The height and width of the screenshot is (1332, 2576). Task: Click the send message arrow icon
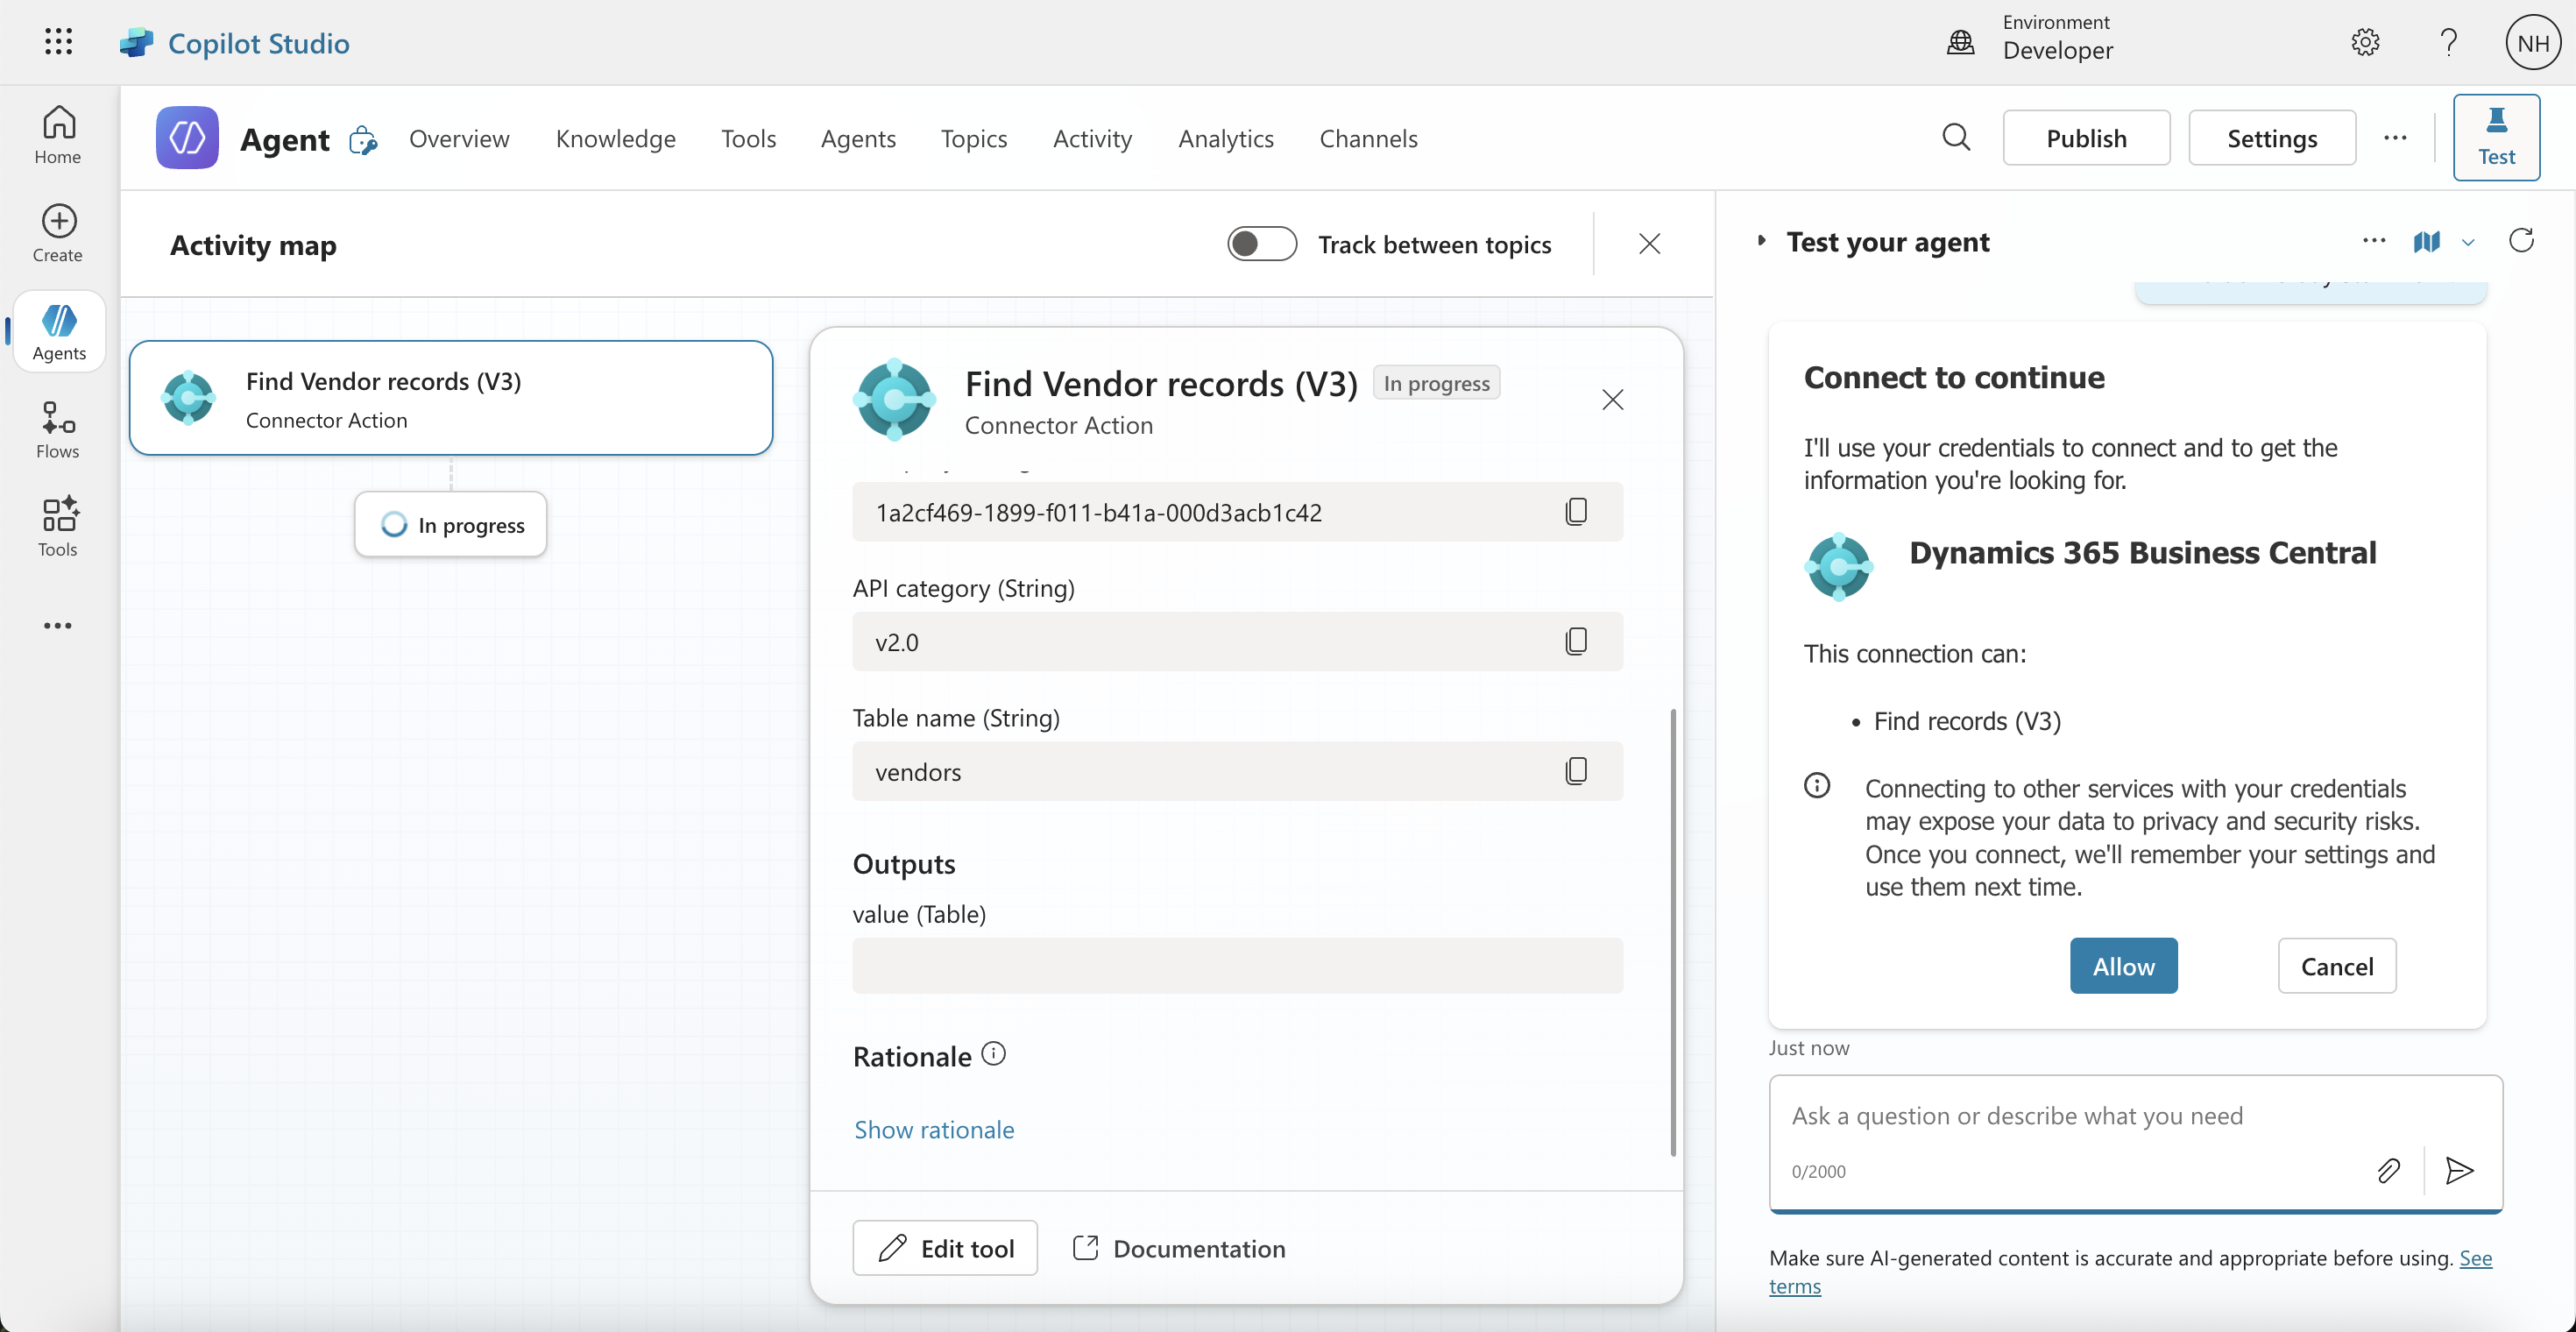click(2459, 1170)
